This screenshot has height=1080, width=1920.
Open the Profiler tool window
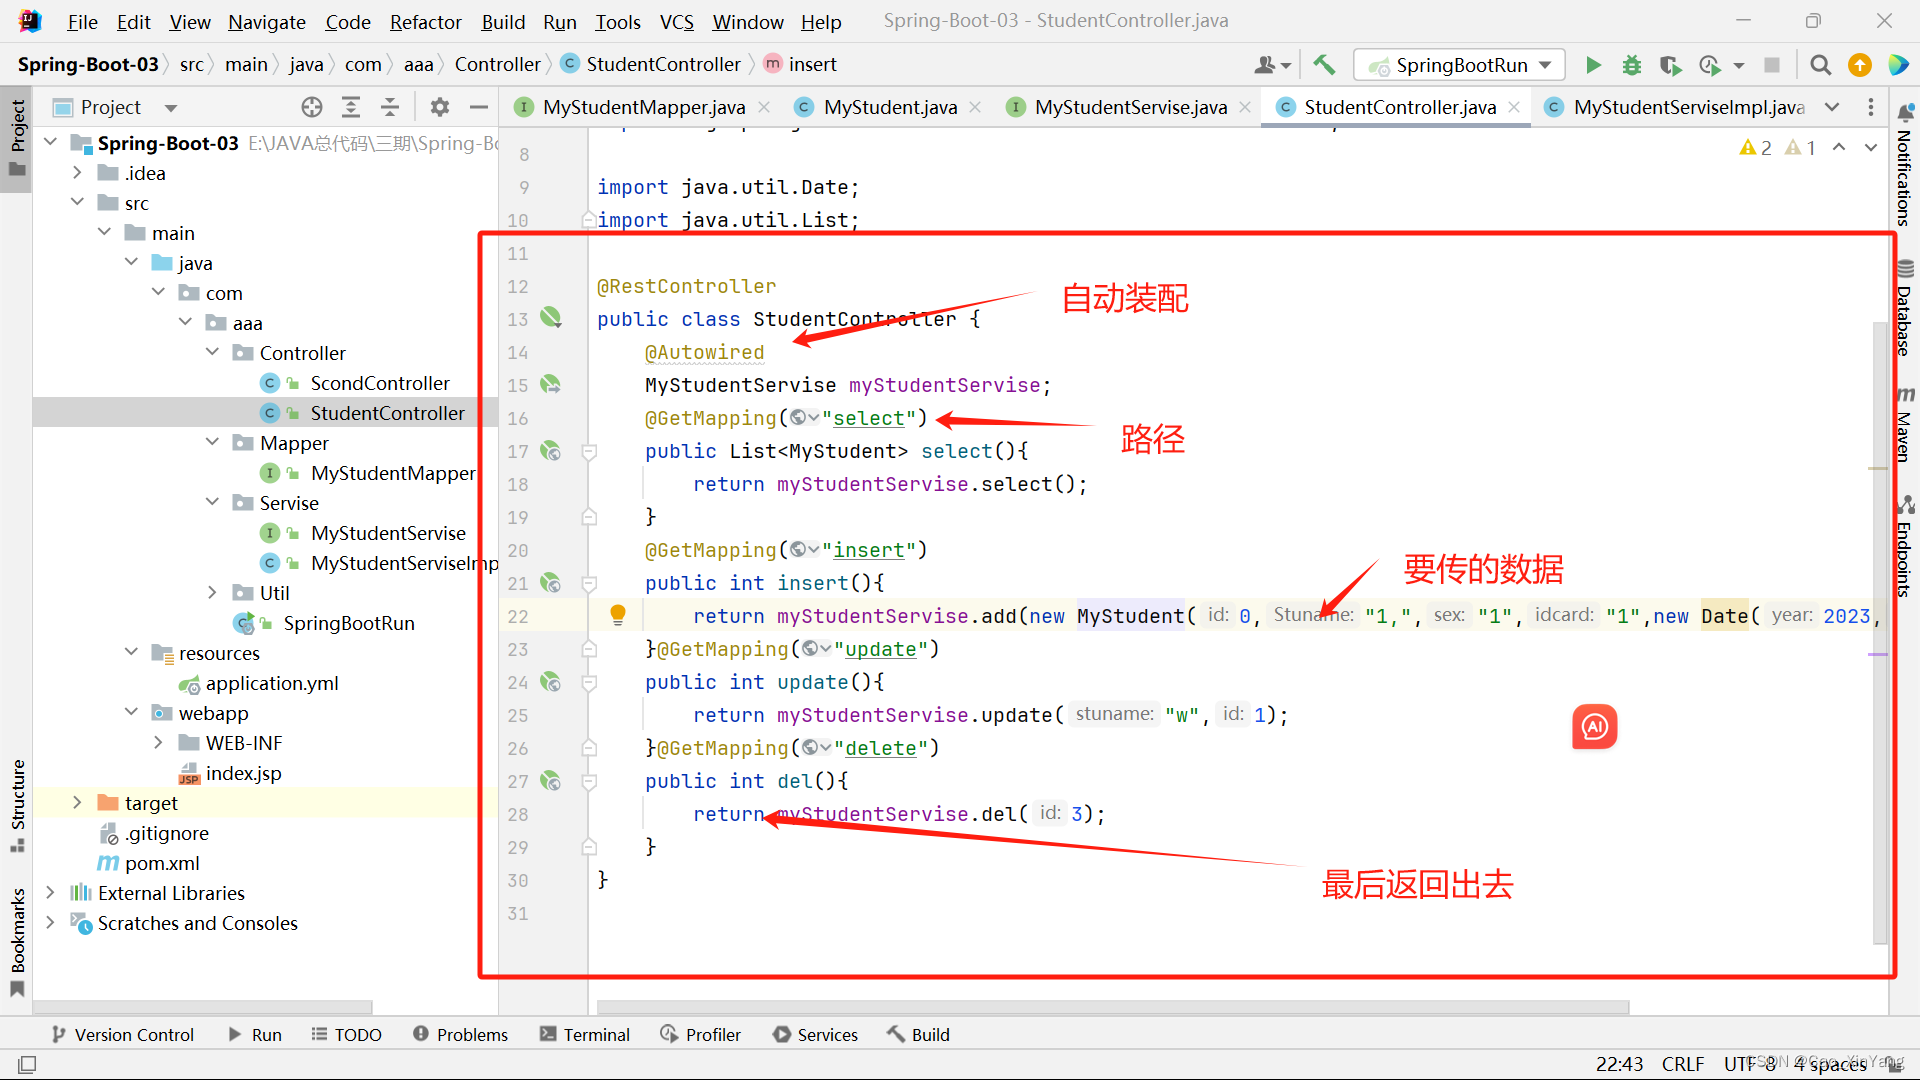(700, 1034)
